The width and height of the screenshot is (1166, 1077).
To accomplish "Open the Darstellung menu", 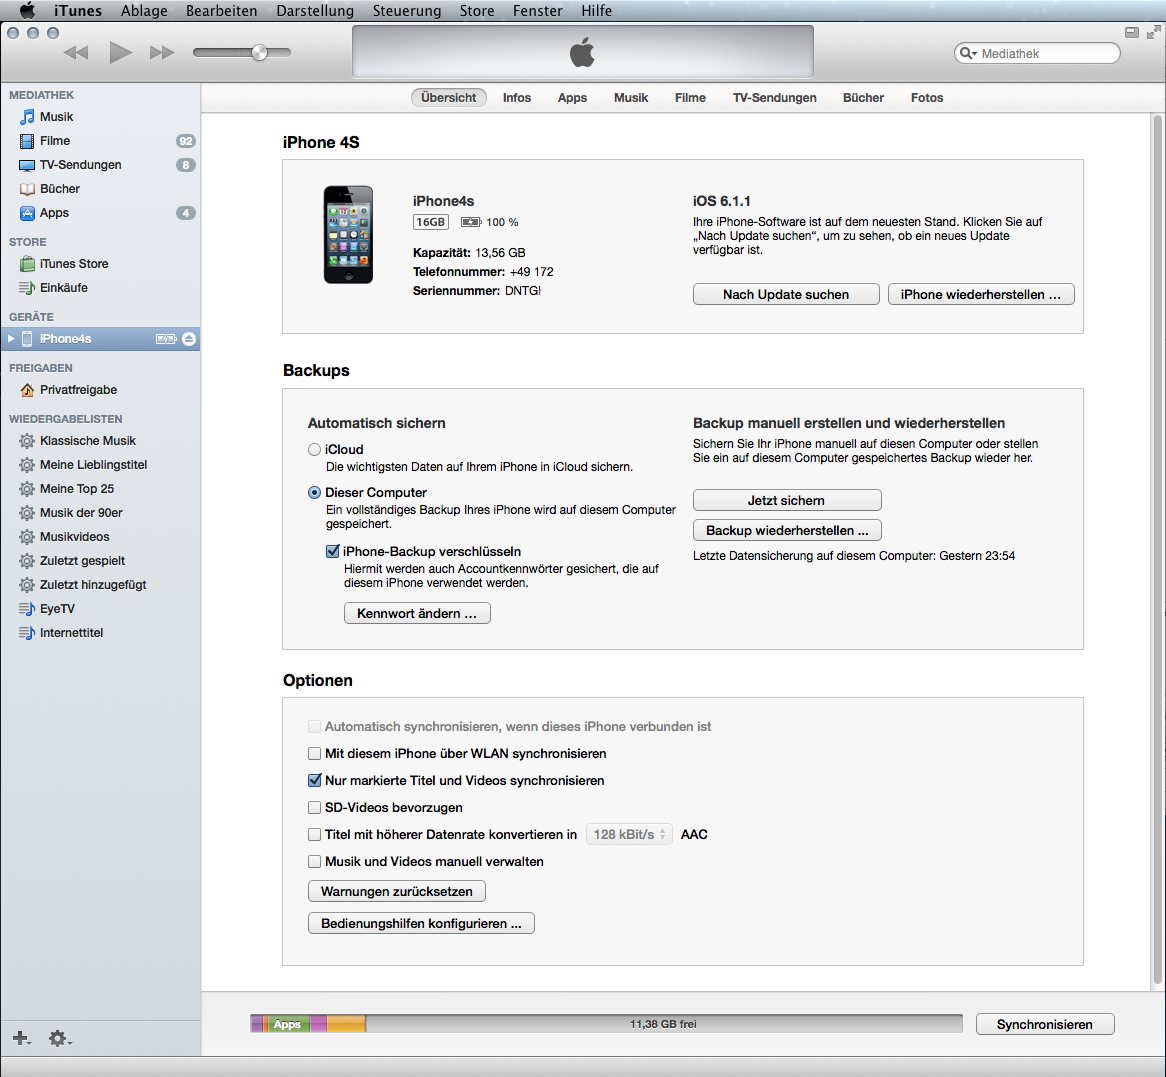I will (315, 10).
